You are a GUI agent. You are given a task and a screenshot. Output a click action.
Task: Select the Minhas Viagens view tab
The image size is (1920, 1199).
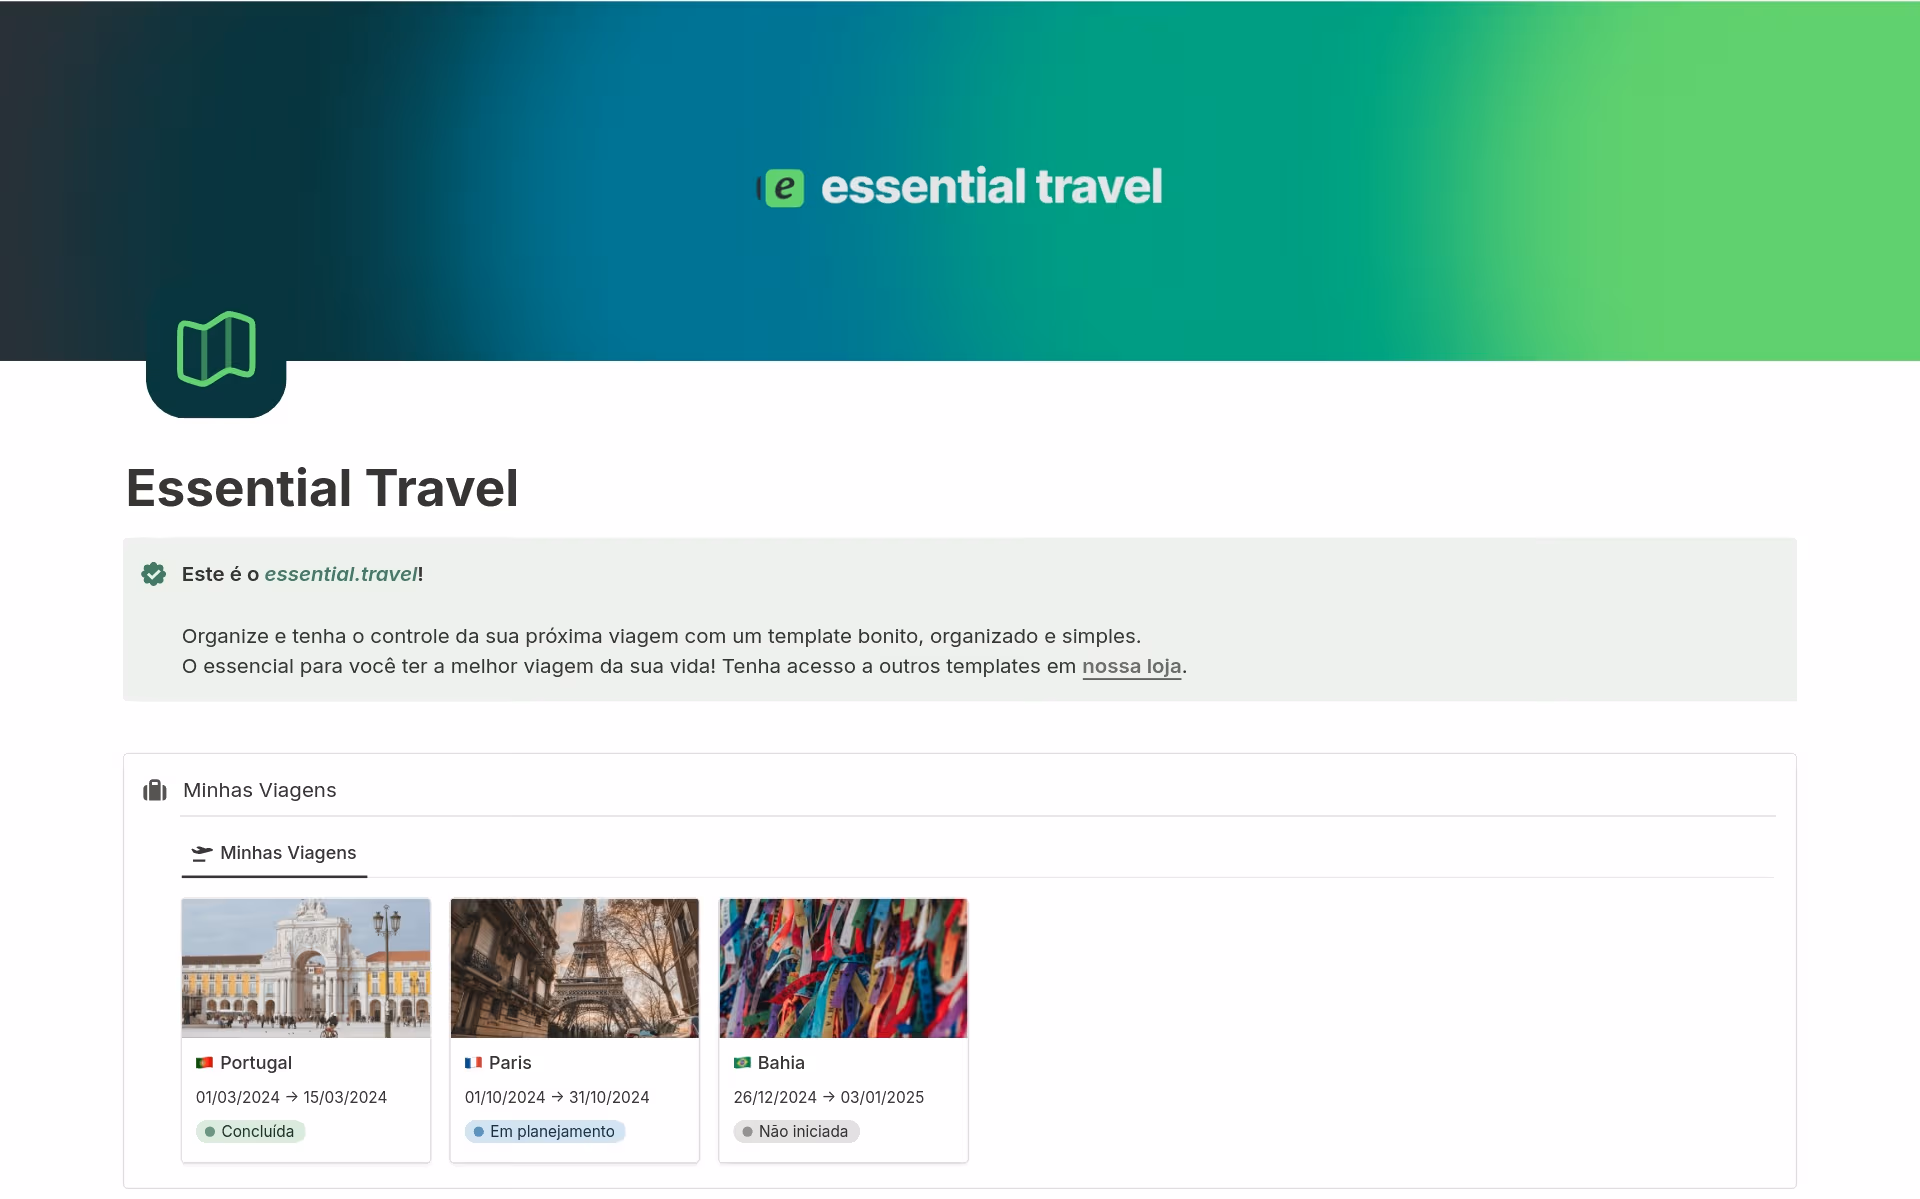point(287,853)
